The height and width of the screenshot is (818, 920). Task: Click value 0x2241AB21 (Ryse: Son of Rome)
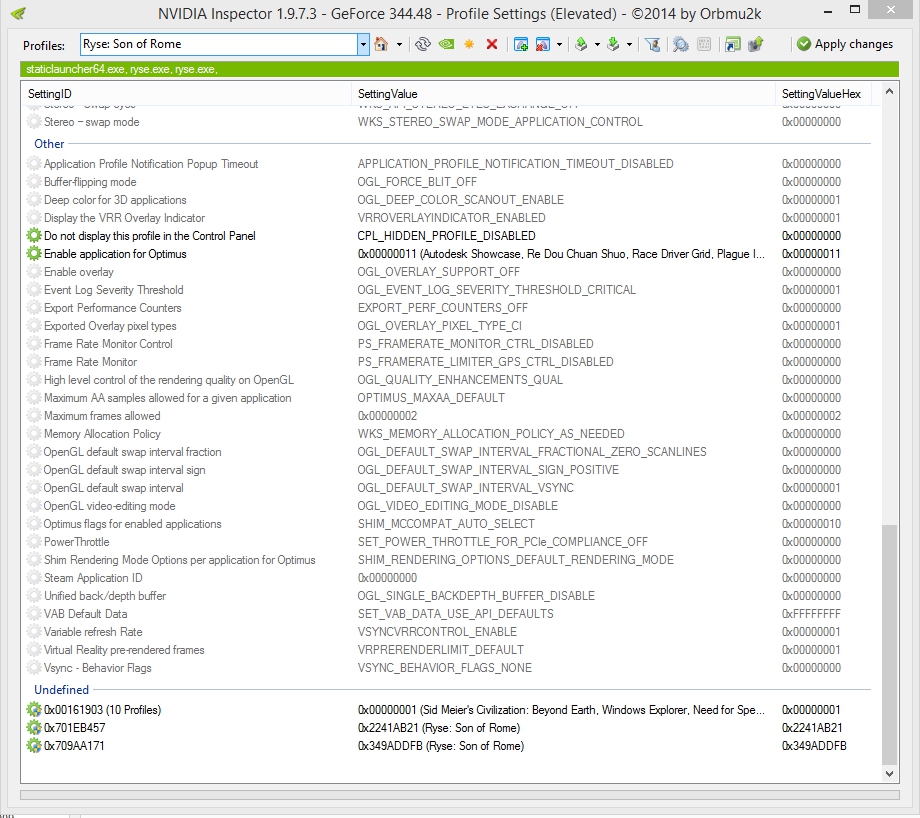pos(439,728)
